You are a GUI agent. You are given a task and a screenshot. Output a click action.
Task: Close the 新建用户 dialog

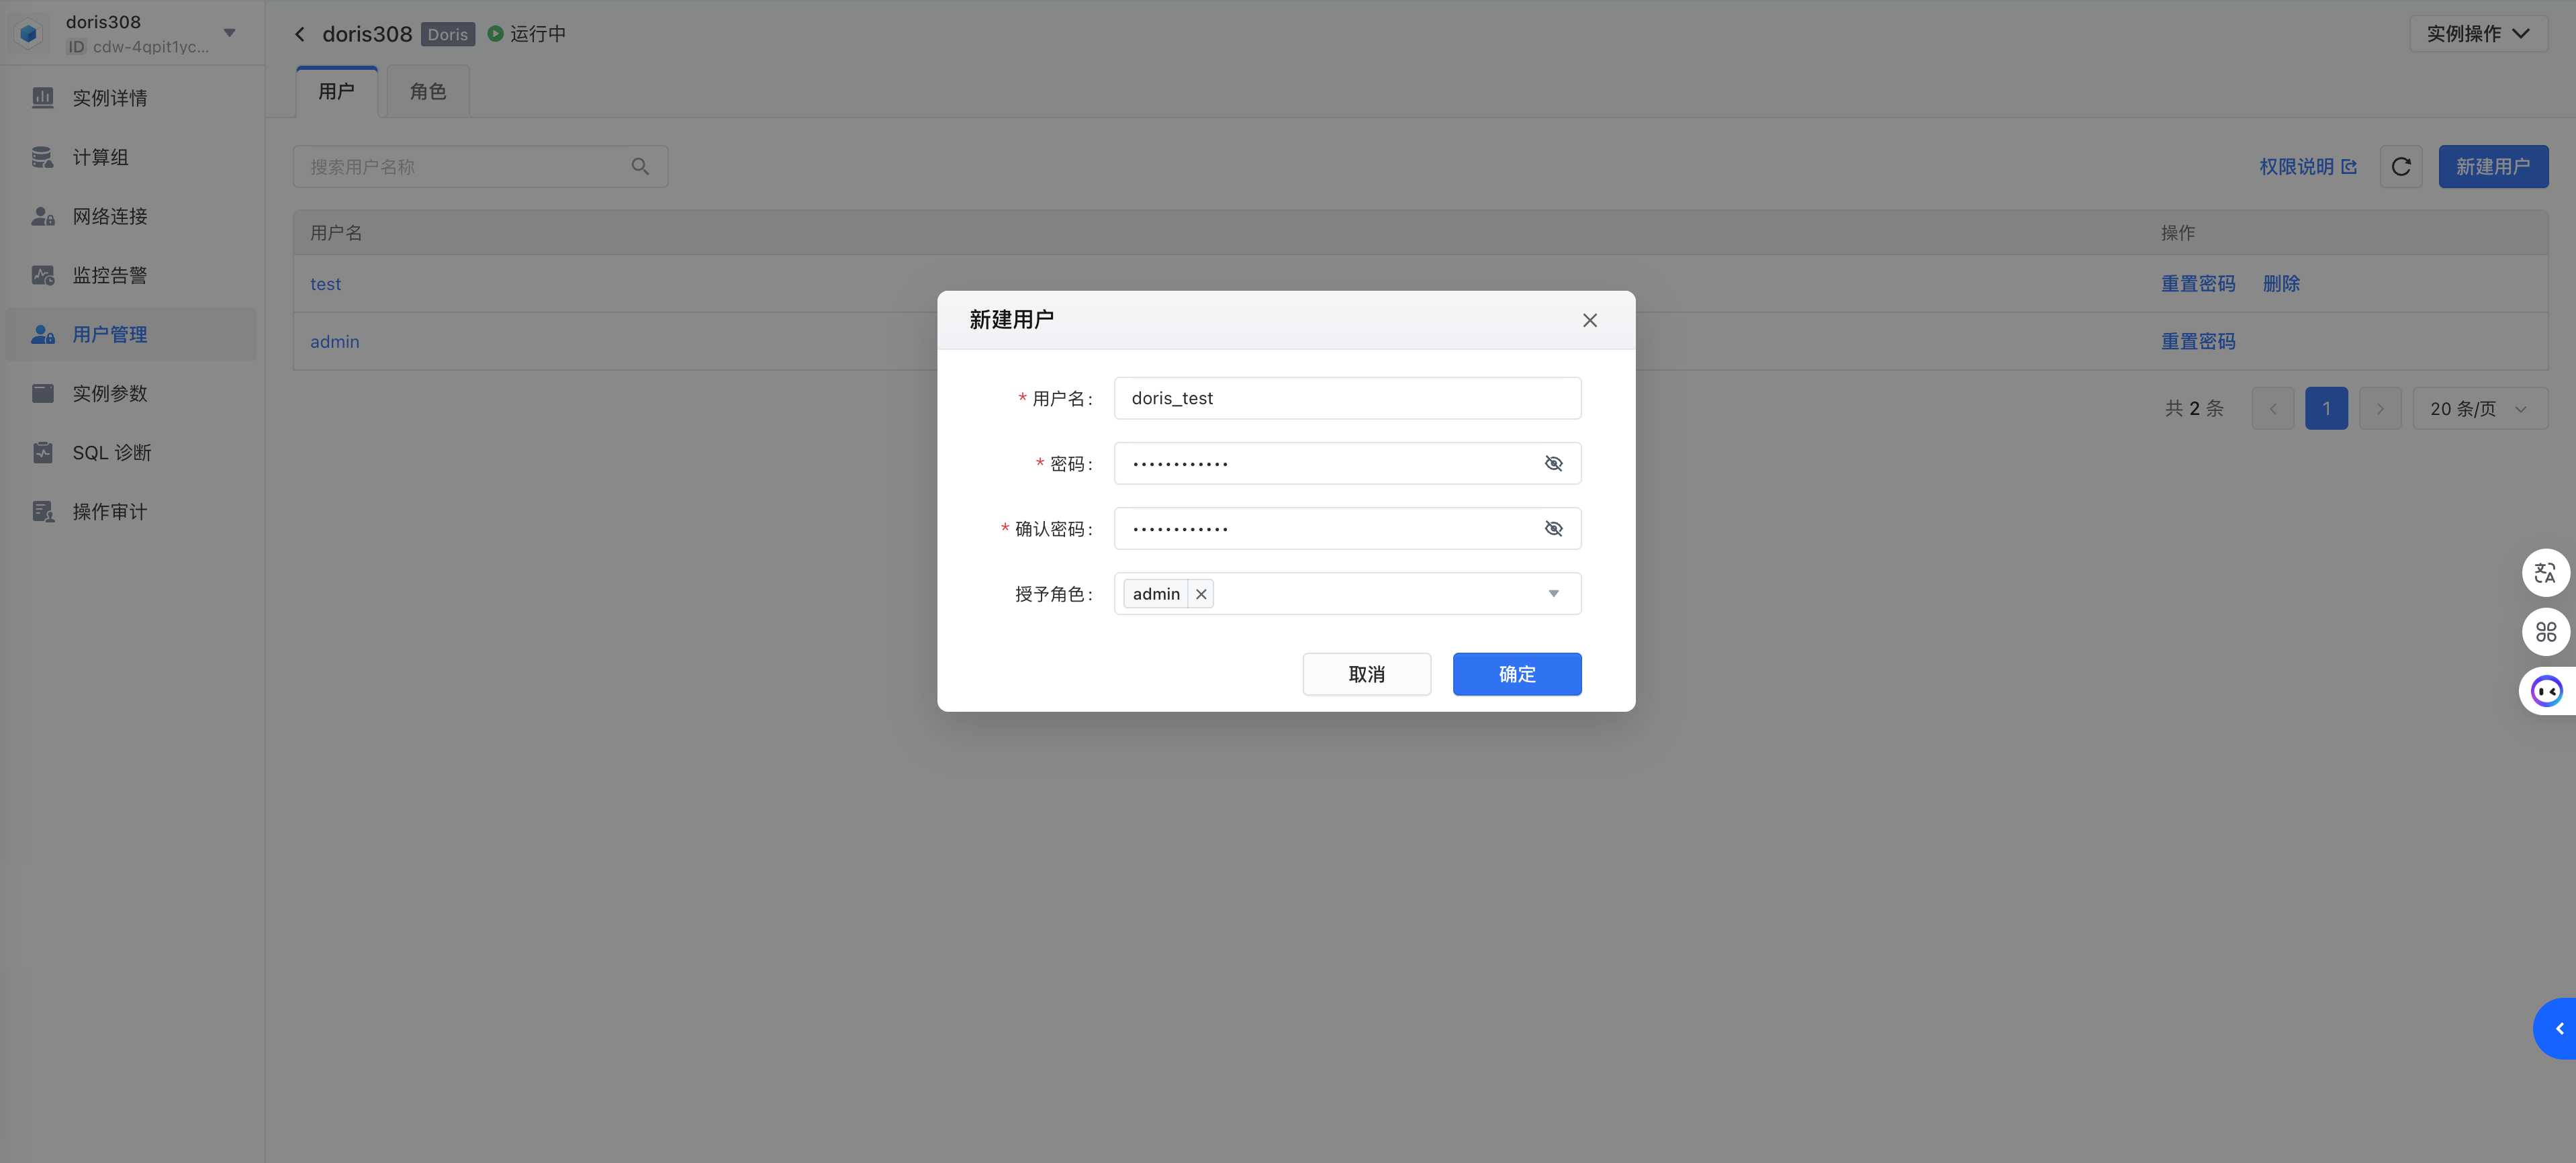[1589, 320]
